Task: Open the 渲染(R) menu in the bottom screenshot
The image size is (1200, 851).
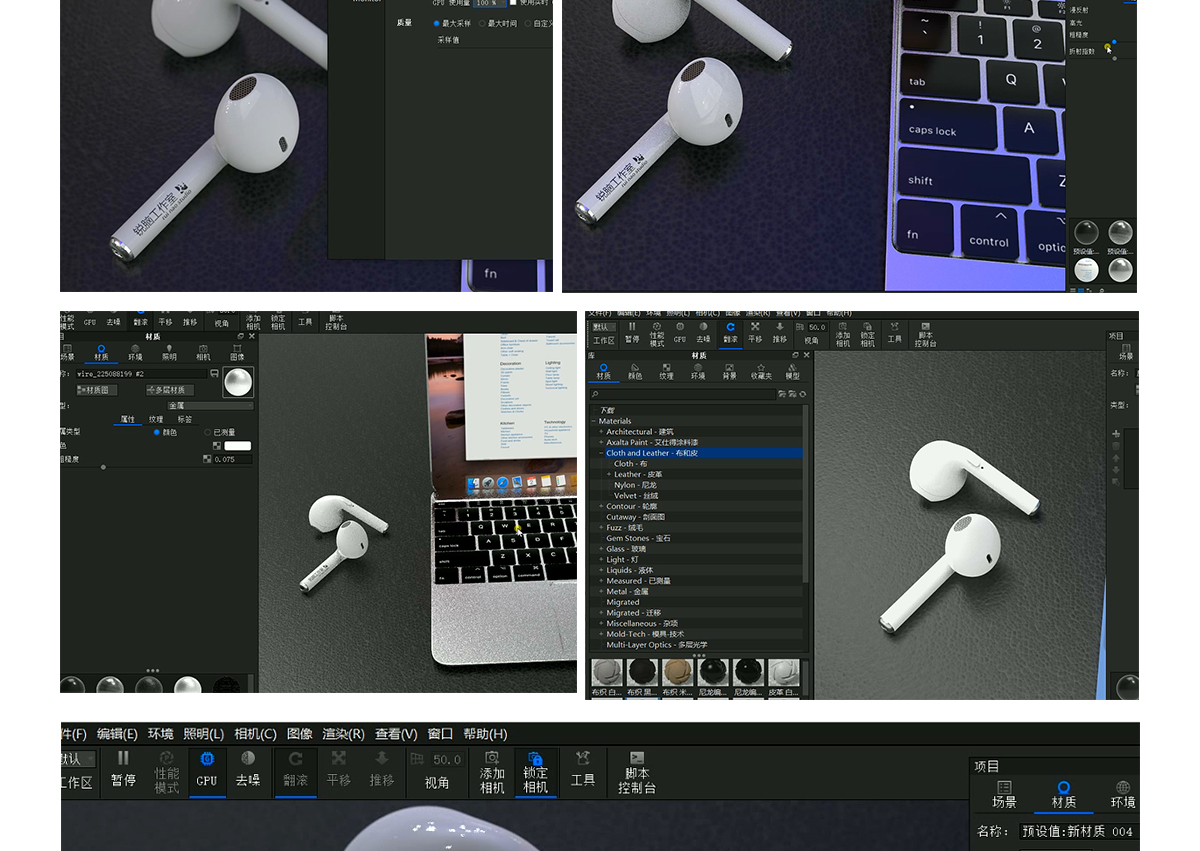Action: click(x=343, y=734)
